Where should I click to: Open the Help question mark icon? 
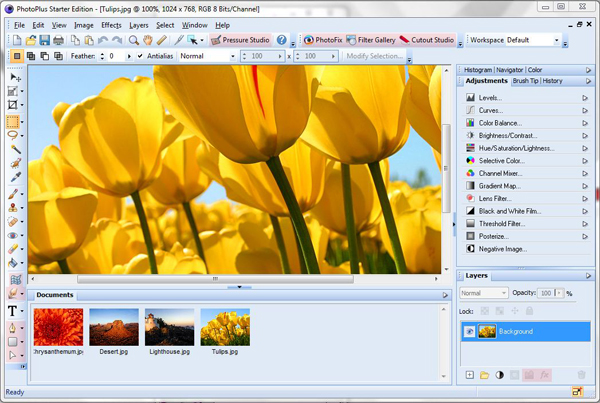(281, 41)
